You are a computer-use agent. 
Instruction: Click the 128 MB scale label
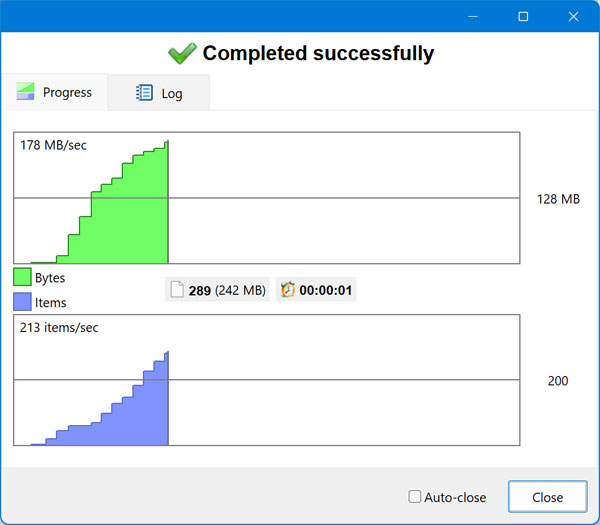pyautogui.click(x=558, y=199)
